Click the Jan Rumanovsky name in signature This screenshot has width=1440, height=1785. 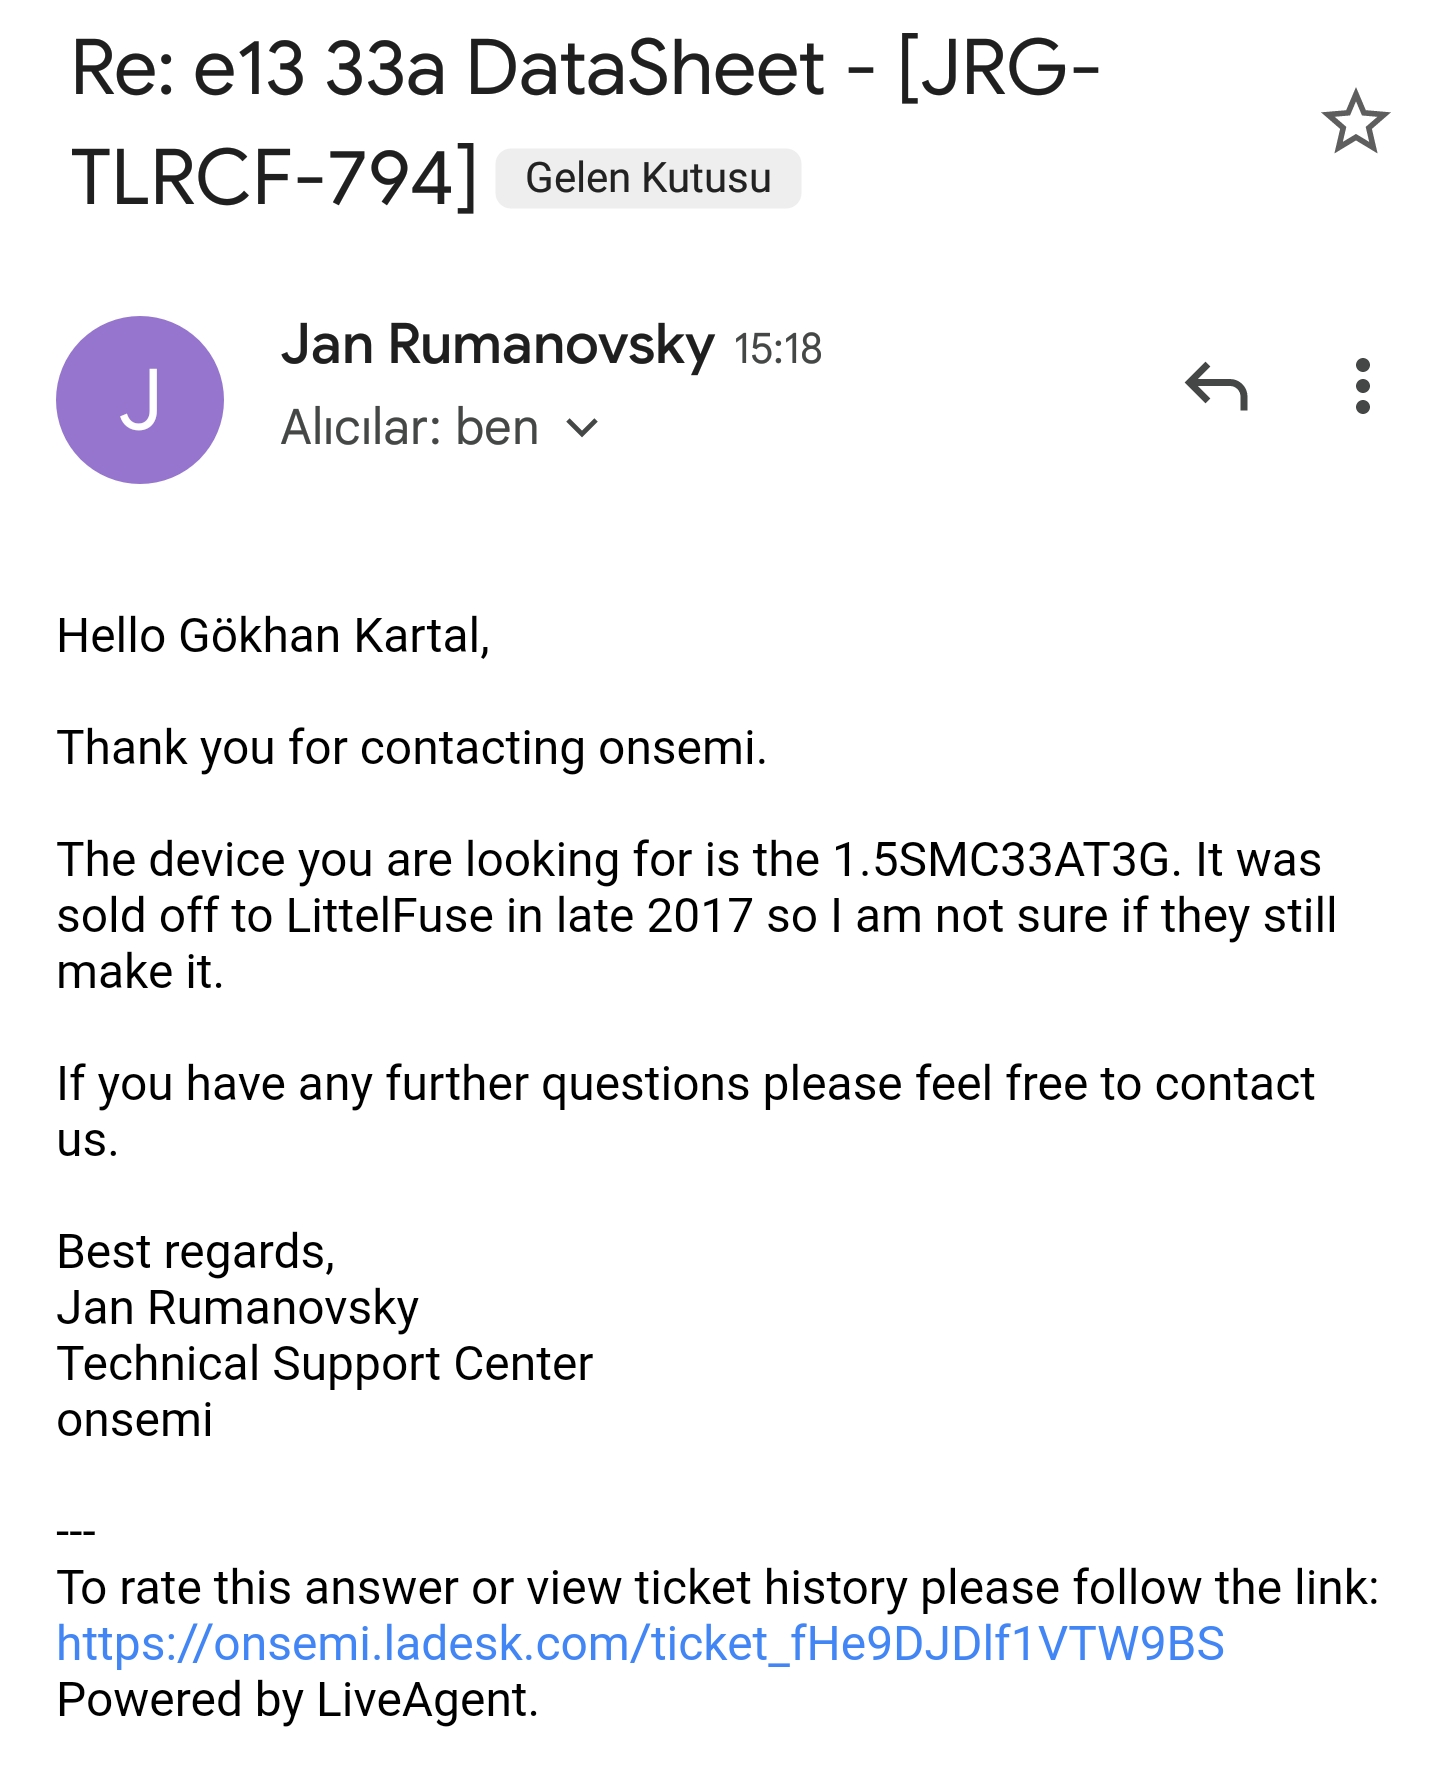tap(238, 1308)
